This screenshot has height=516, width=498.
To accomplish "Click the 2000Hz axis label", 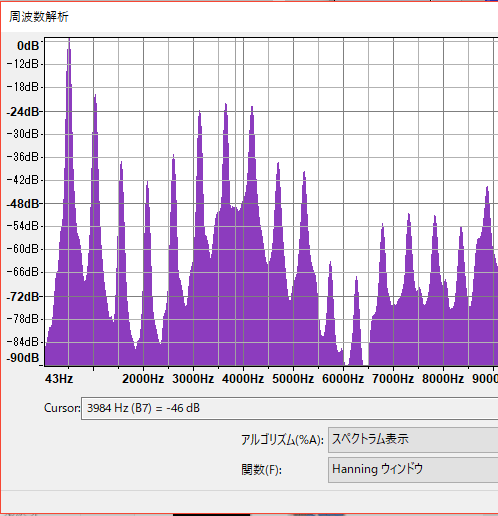I will click(143, 379).
